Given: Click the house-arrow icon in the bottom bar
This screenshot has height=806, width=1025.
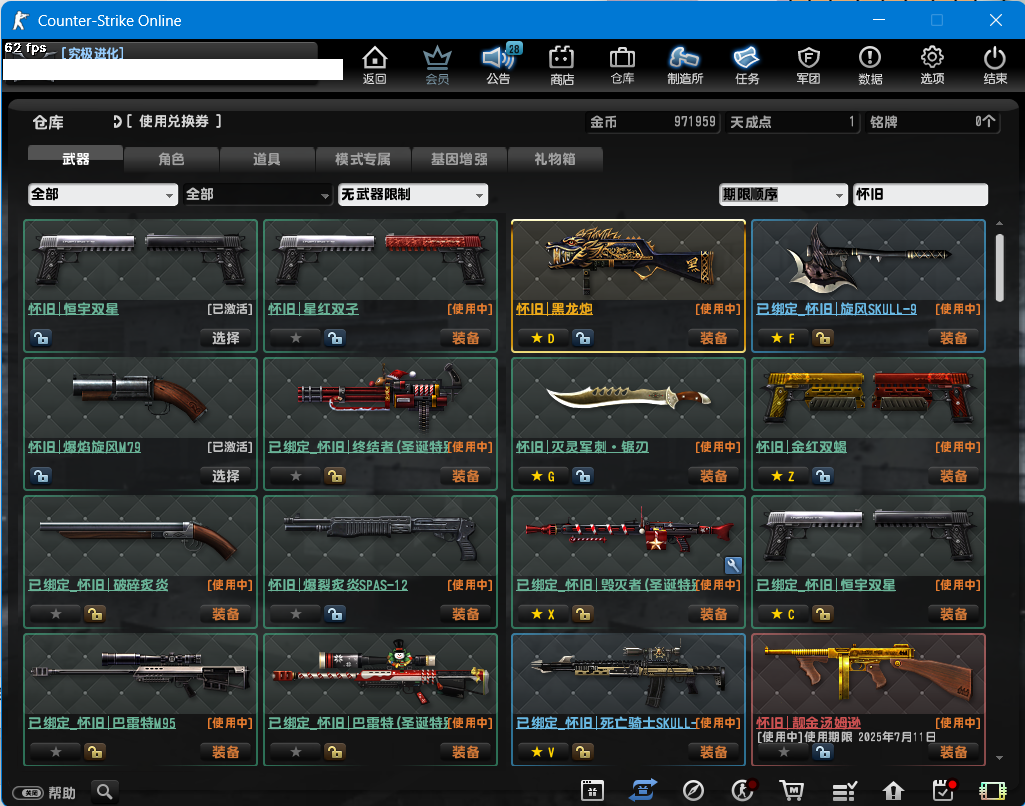Looking at the screenshot, I should (x=893, y=790).
